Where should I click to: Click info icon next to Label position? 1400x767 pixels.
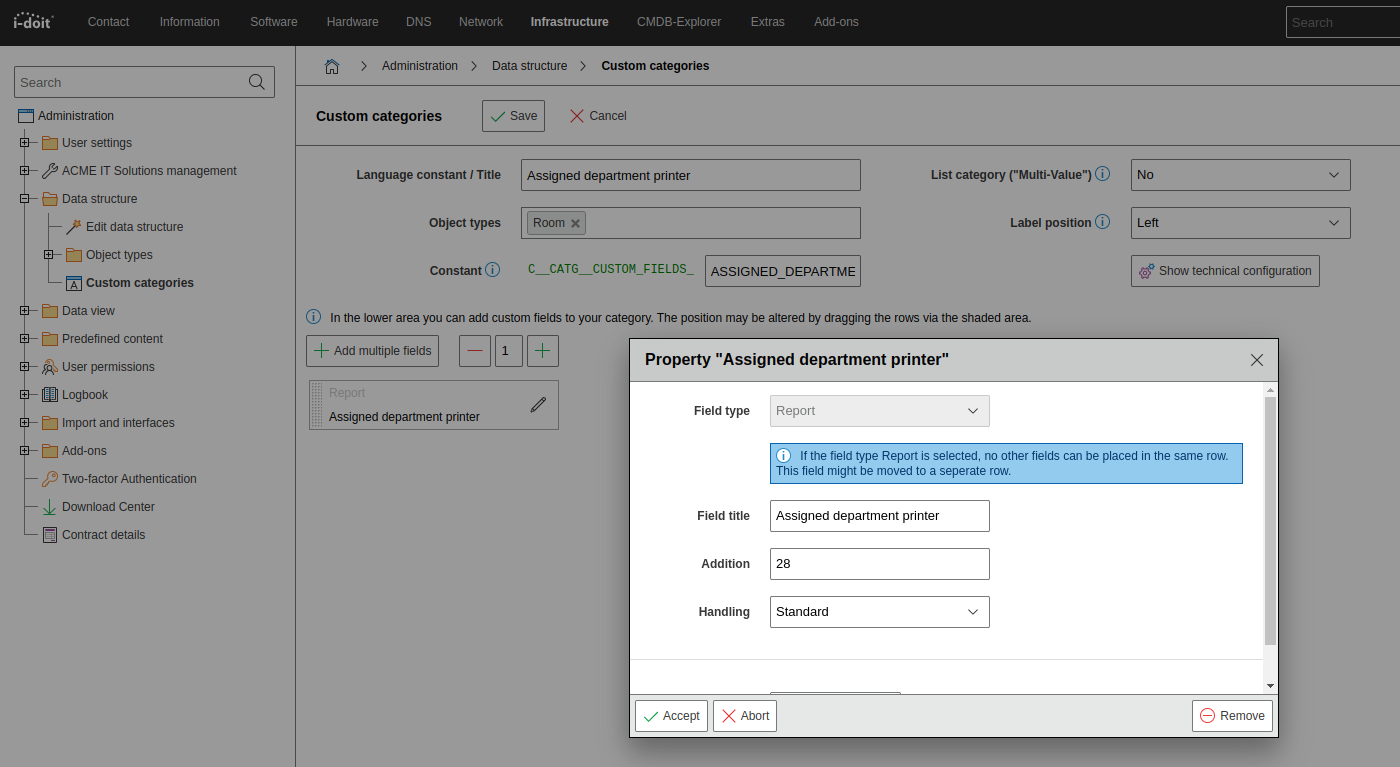1102,222
